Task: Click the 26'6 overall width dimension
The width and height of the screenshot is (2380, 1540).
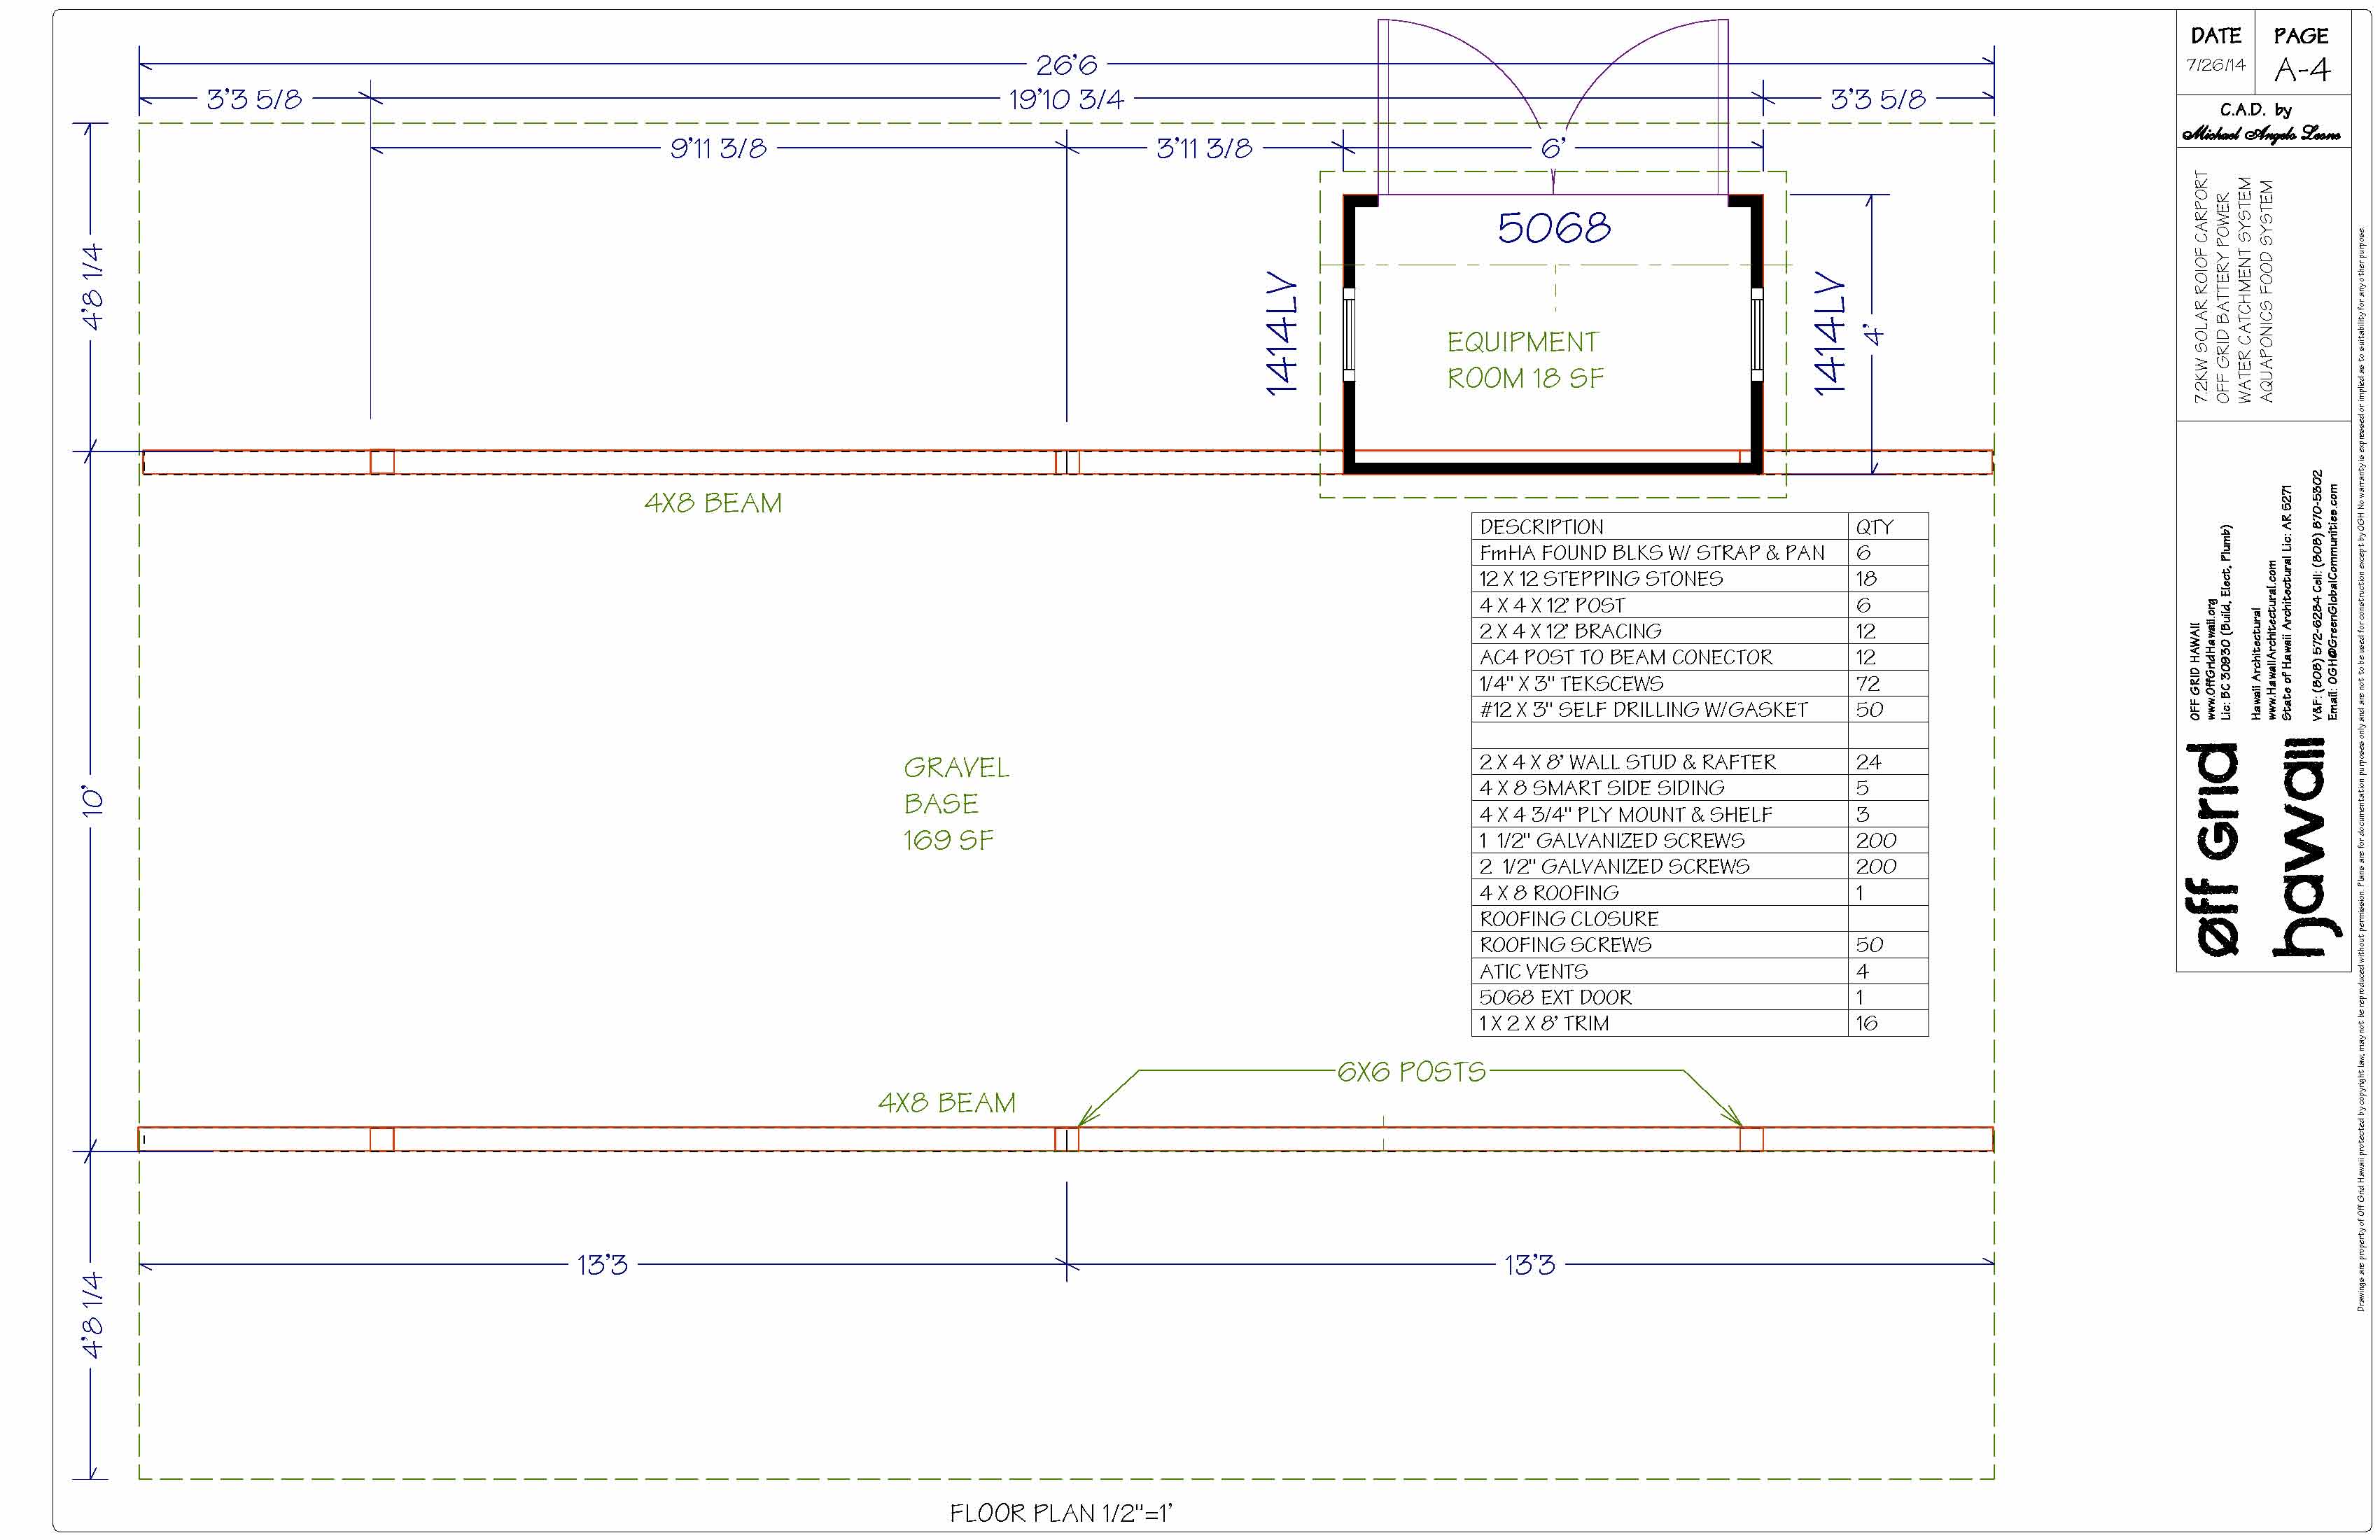Action: 1066,65
